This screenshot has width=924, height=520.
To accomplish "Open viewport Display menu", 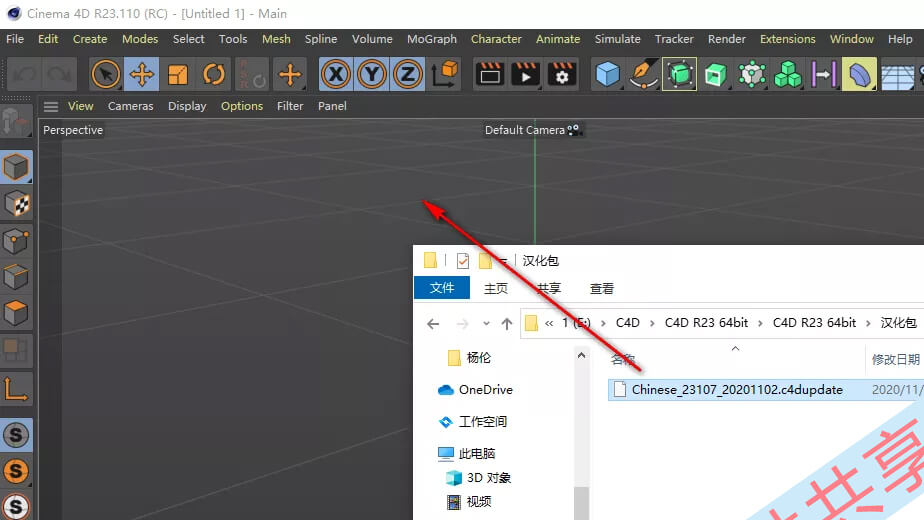I will [x=187, y=106].
